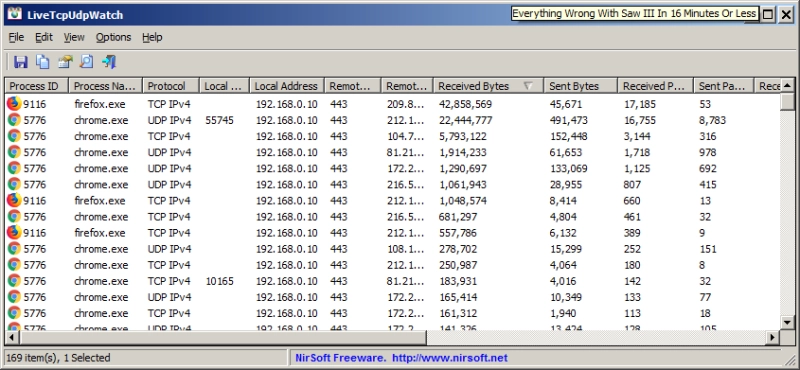Open the Edit menu
This screenshot has height=370, width=800.
coord(44,37)
